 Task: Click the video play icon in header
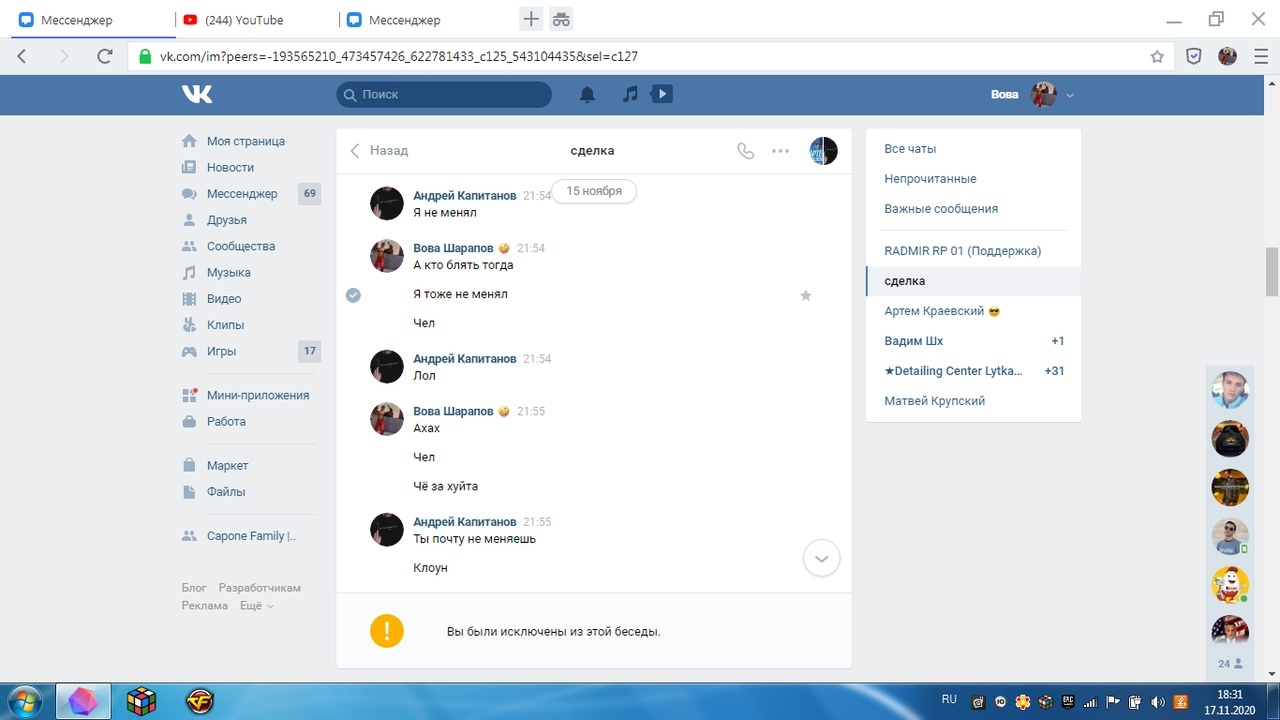(661, 94)
